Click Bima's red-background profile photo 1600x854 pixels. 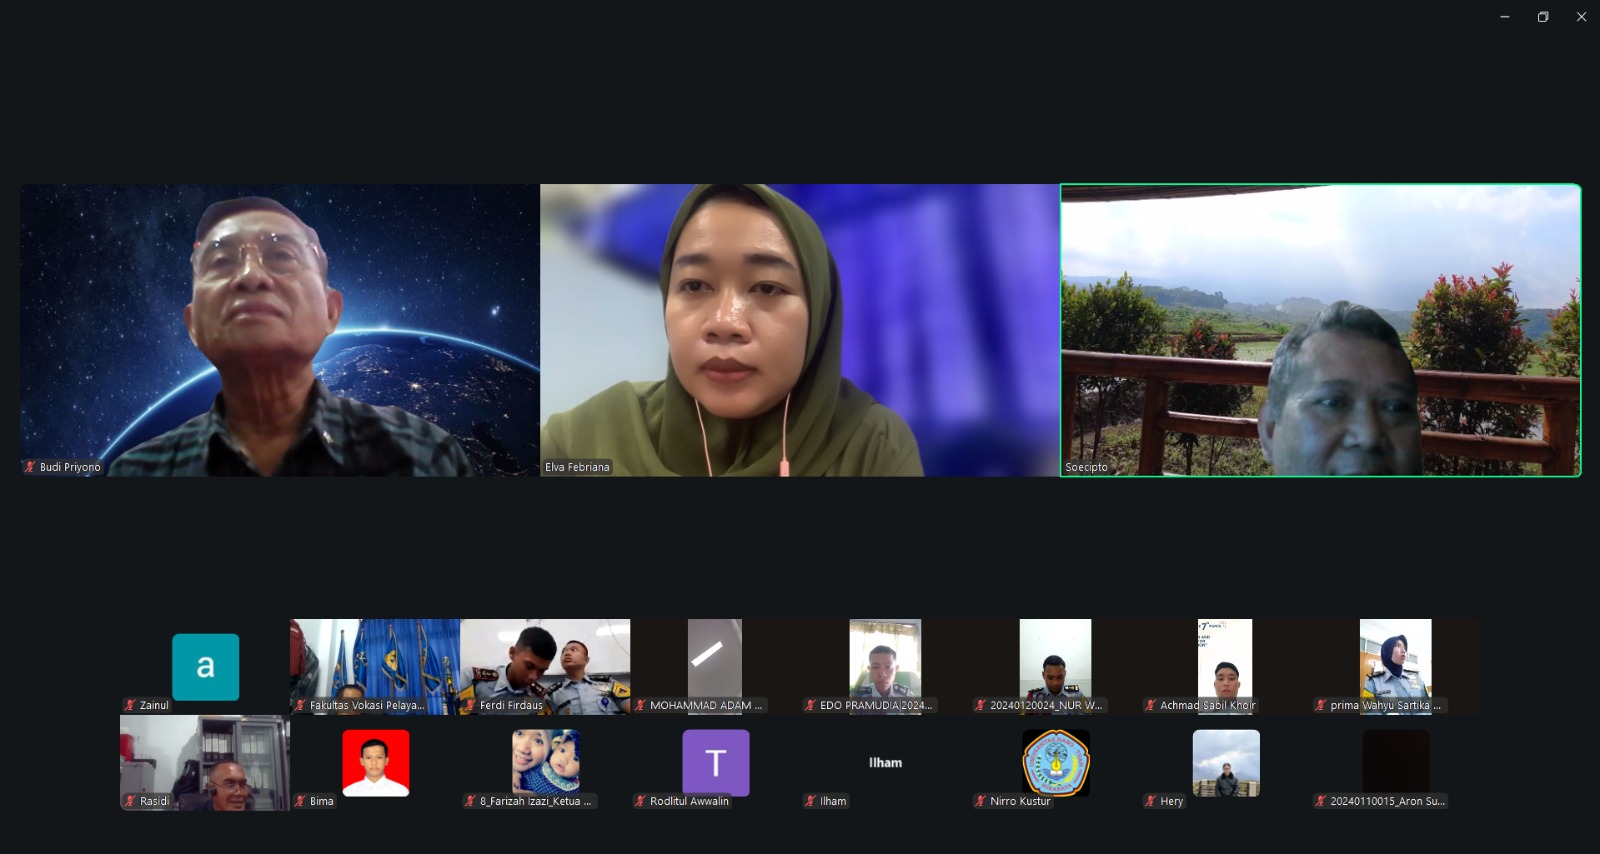tap(375, 762)
